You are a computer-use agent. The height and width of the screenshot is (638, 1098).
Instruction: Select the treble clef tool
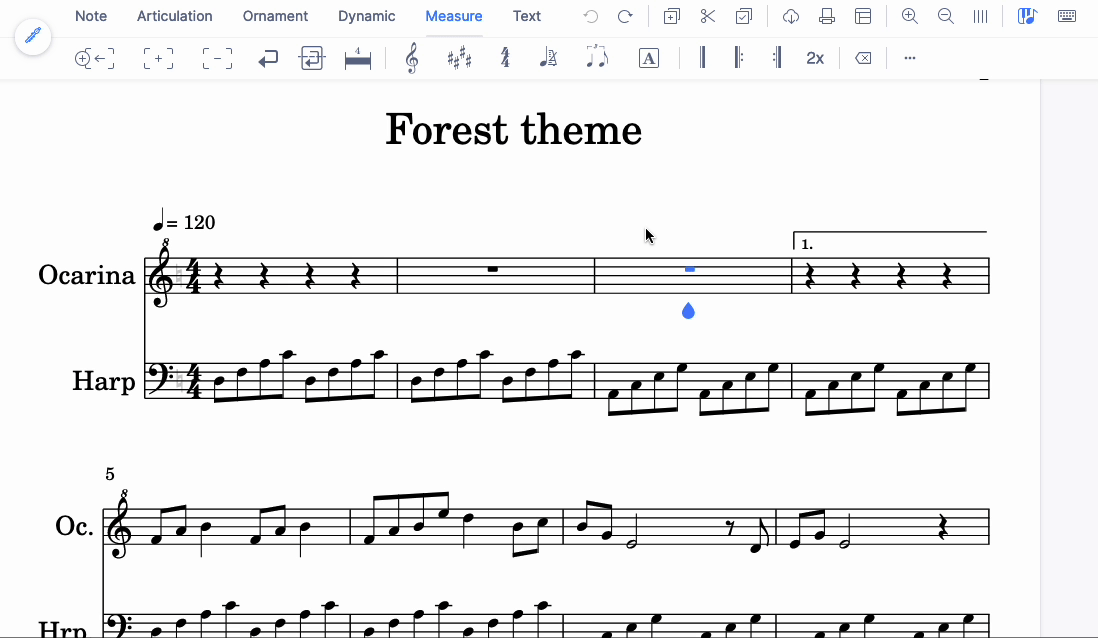(410, 57)
